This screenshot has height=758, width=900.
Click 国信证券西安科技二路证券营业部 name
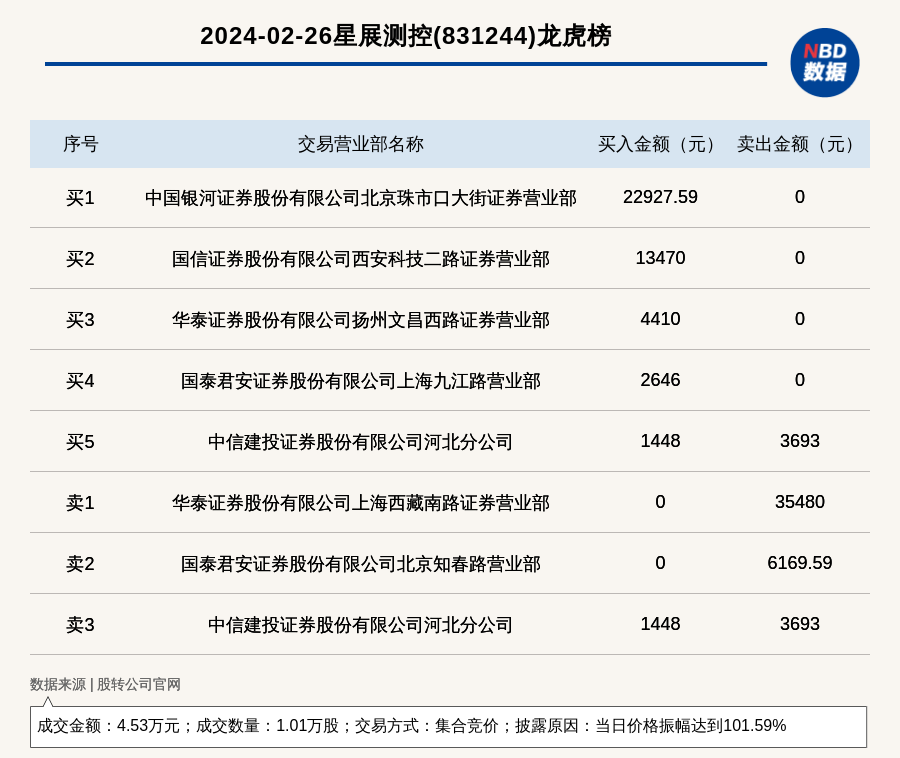(x=360, y=259)
